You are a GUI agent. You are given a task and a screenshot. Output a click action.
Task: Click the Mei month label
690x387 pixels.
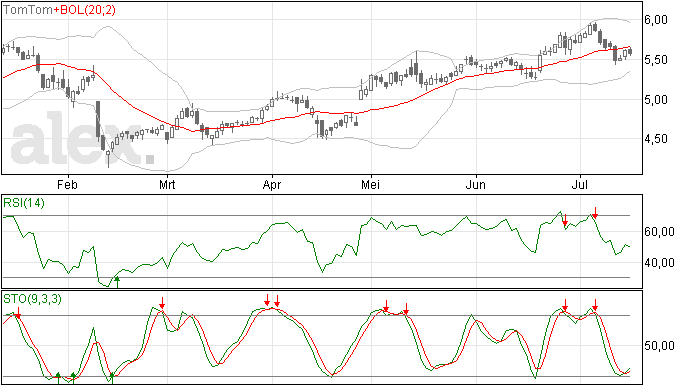coord(371,184)
